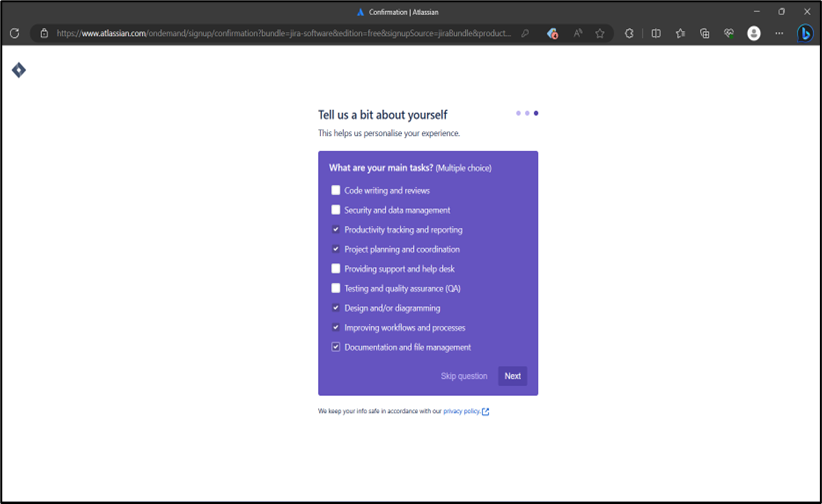Launch the Bing Copilot sidebar icon
Image resolution: width=822 pixels, height=504 pixels.
[805, 34]
